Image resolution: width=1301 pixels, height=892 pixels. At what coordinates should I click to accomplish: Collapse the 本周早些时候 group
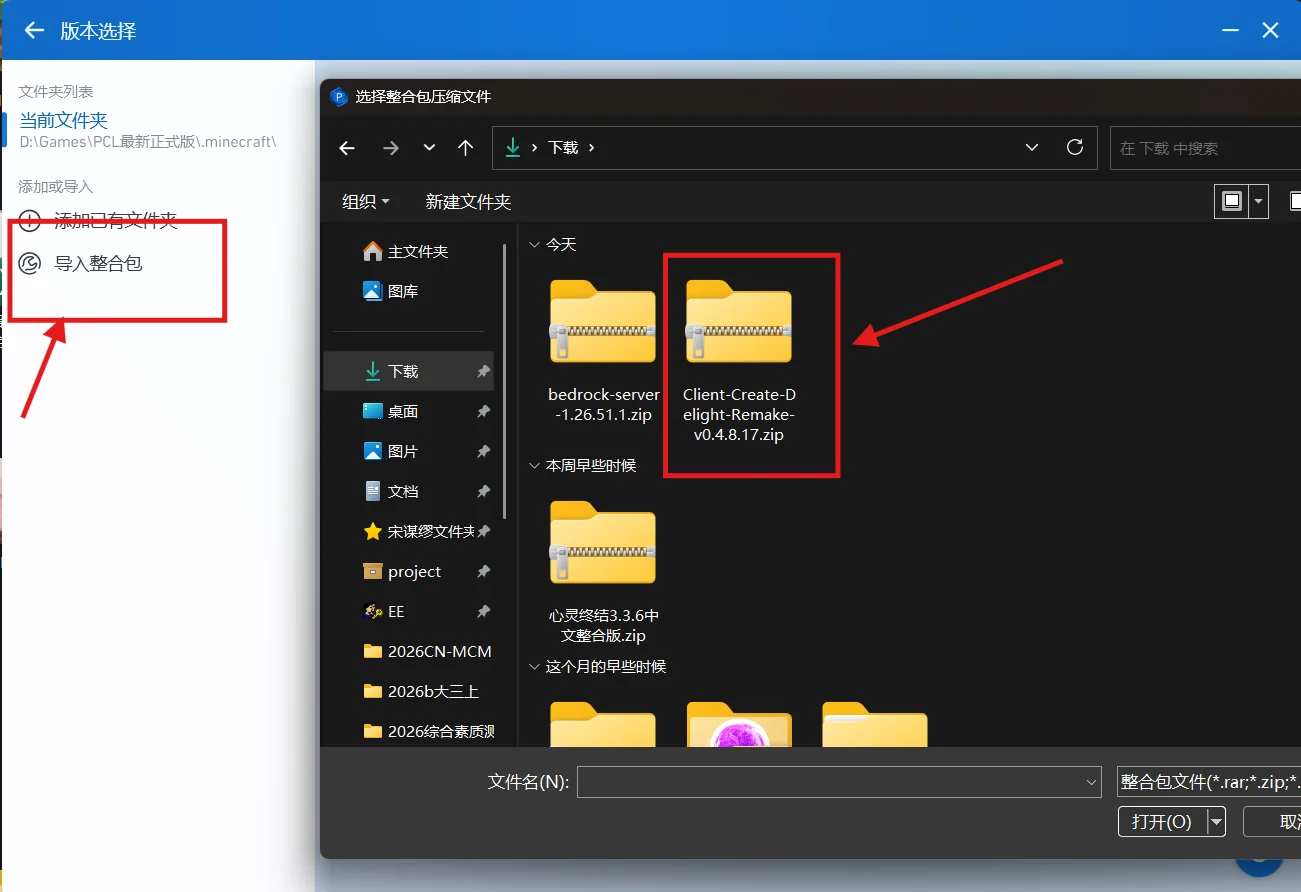click(534, 465)
